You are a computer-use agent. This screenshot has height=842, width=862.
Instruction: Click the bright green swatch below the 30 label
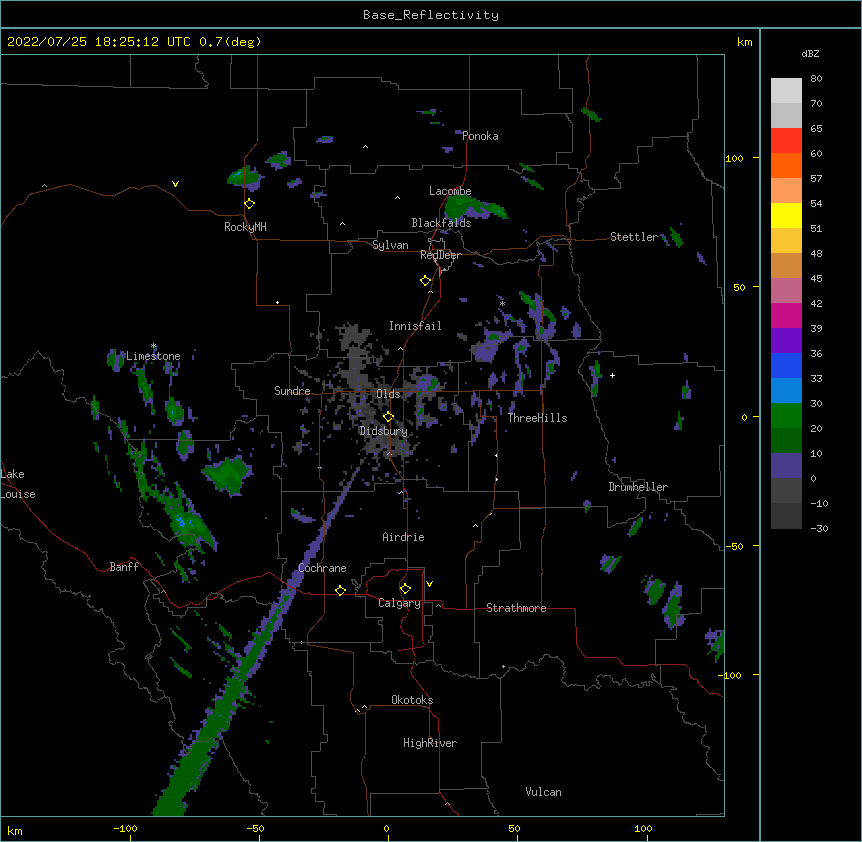786,416
